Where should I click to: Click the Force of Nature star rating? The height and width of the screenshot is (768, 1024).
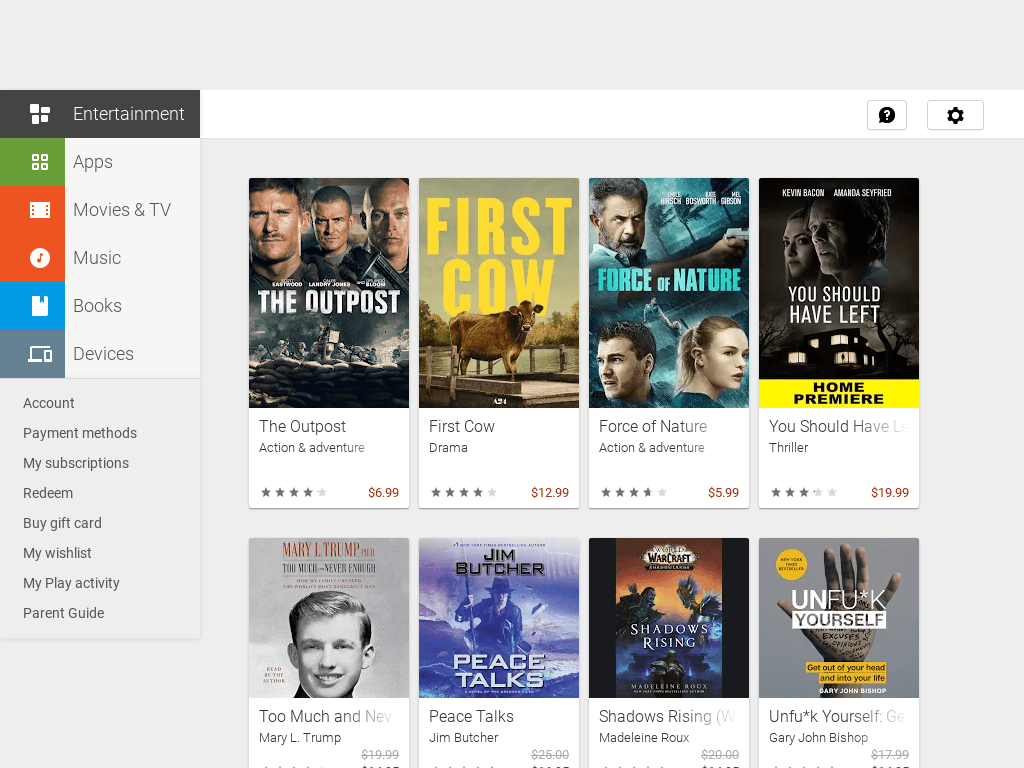[634, 492]
